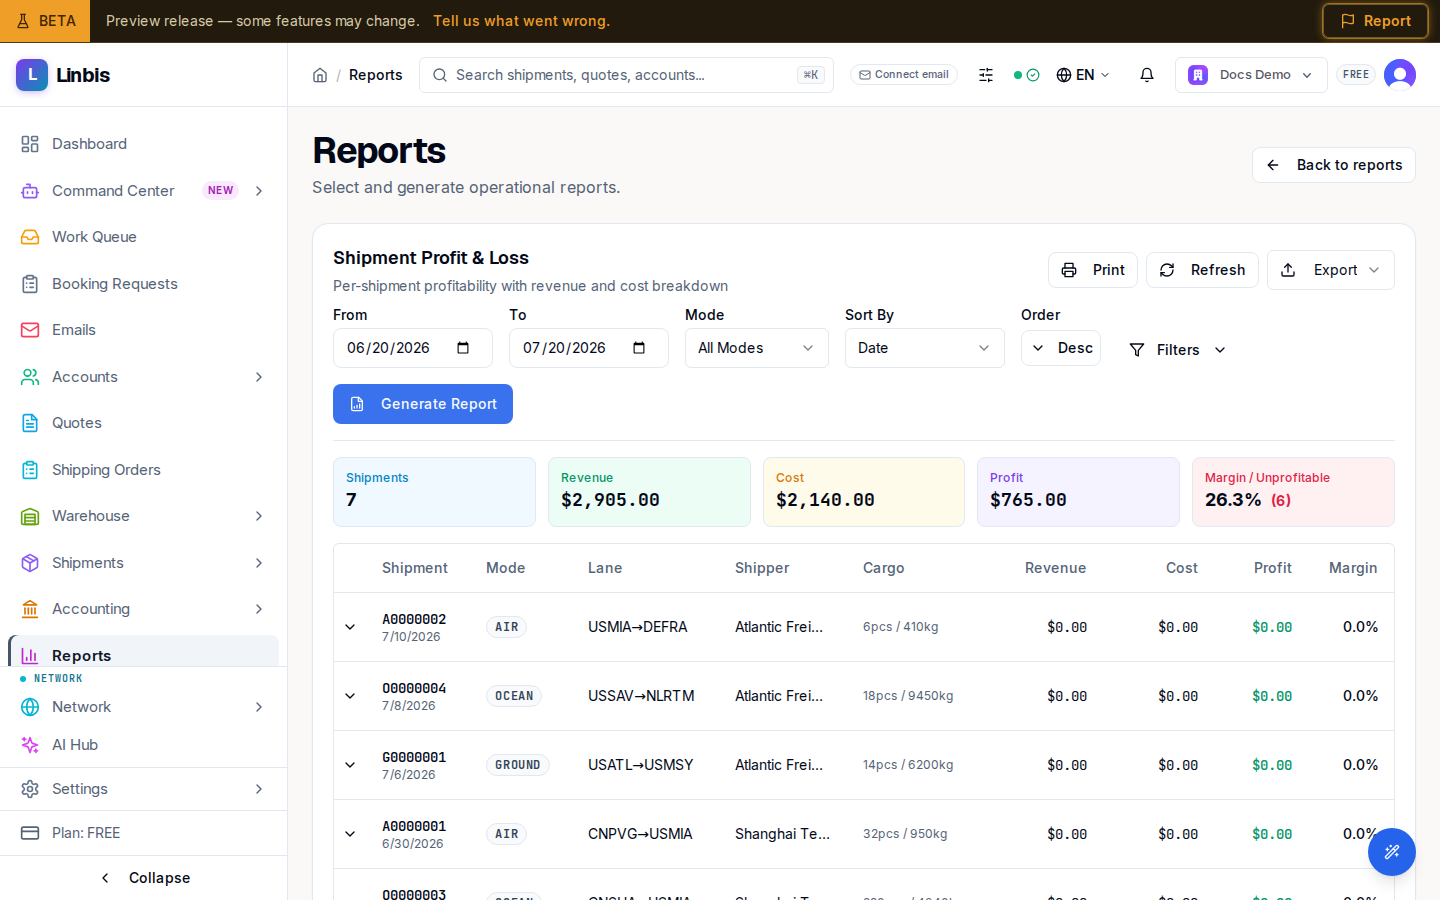1440x900 pixels.
Task: Click the Linbis logo
Action: coord(63,75)
